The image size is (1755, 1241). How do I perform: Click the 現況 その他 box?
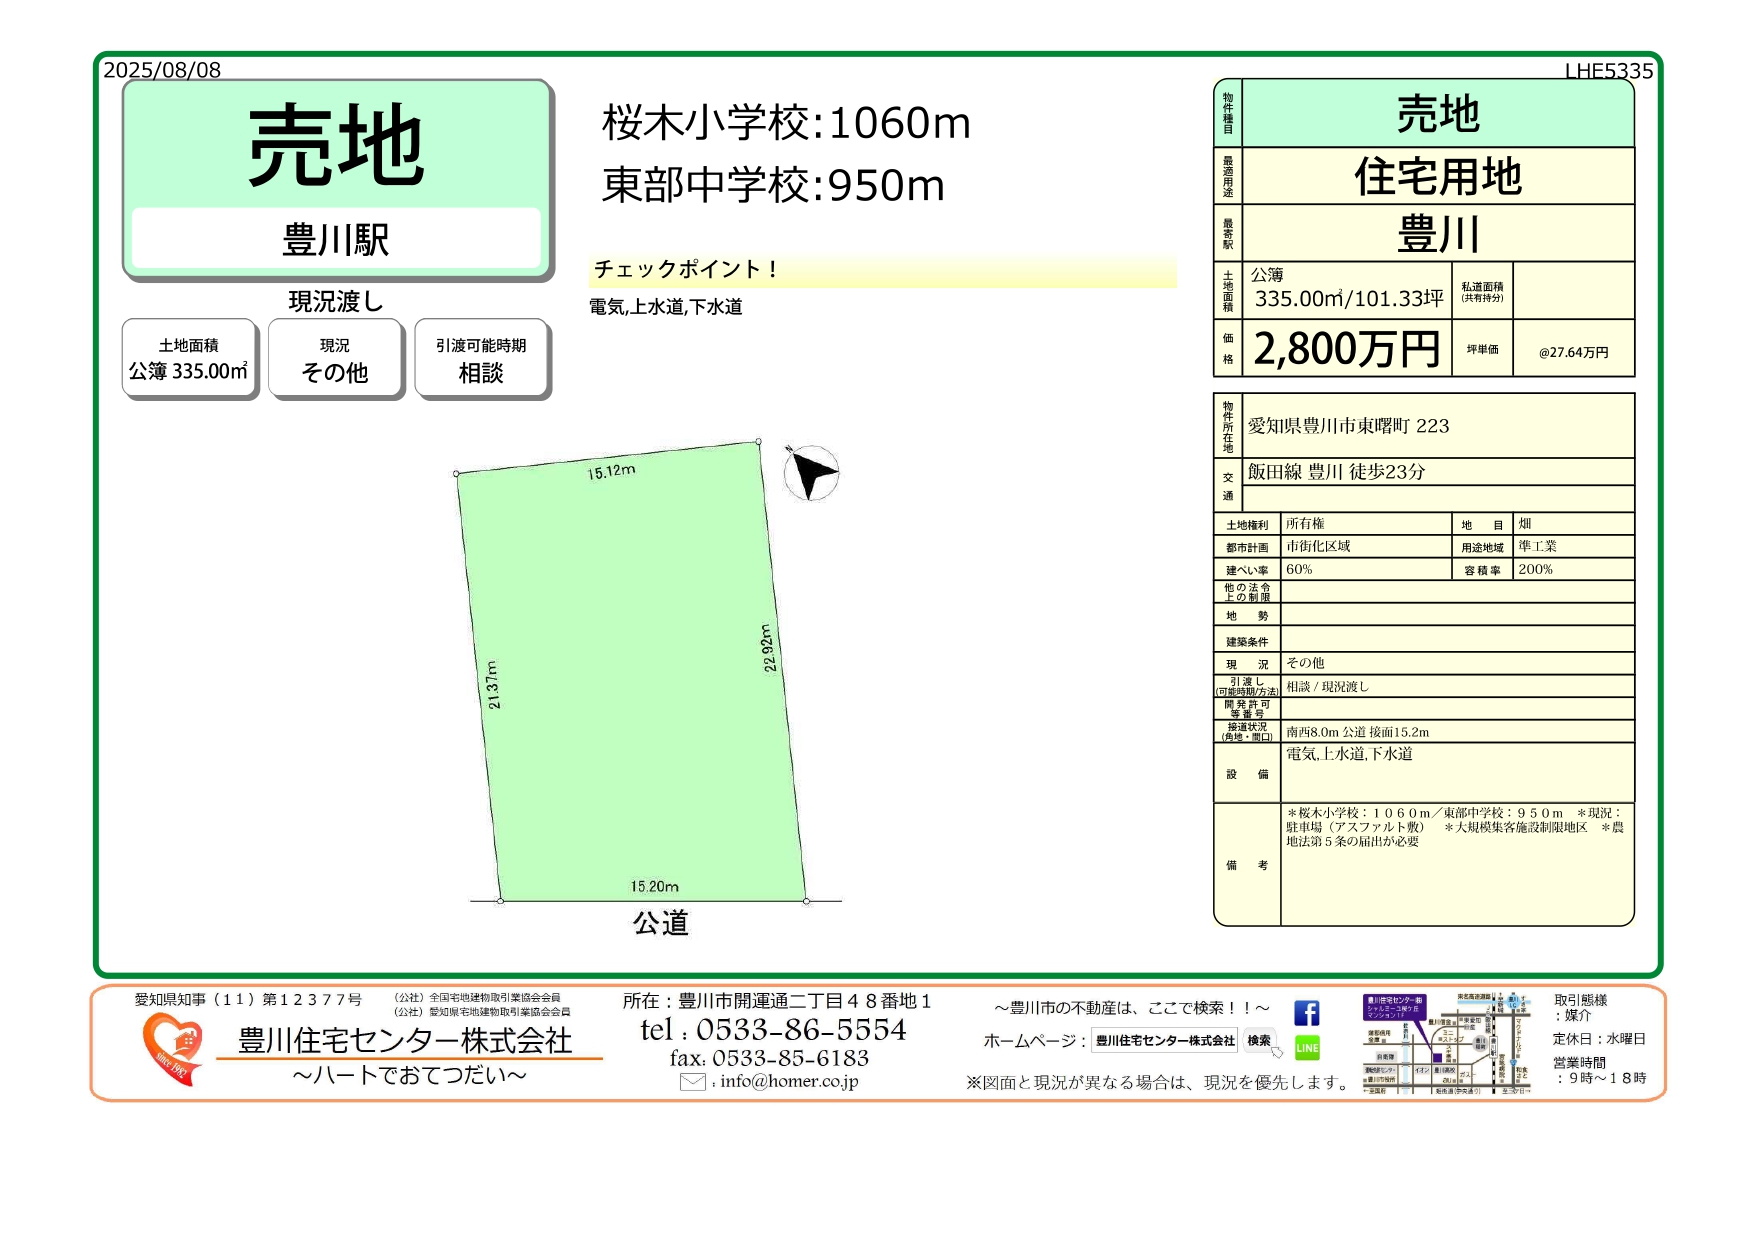click(x=335, y=359)
